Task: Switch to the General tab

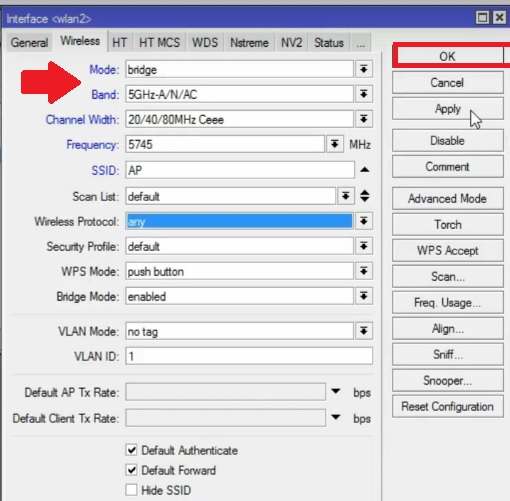Action: 29,42
